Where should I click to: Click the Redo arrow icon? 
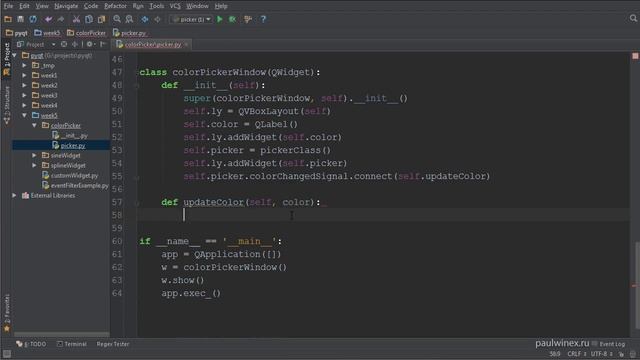pyautogui.click(x=61, y=19)
